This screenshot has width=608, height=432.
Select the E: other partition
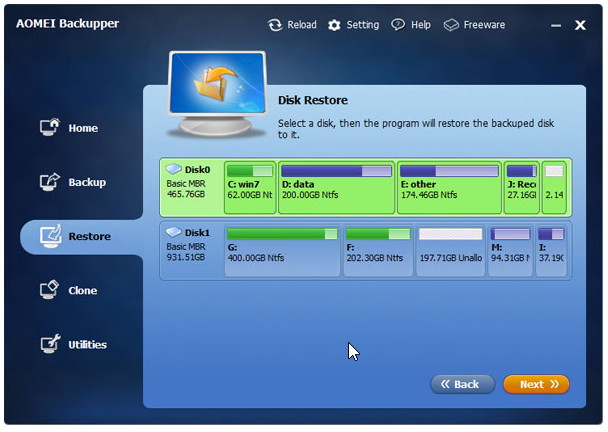[449, 188]
